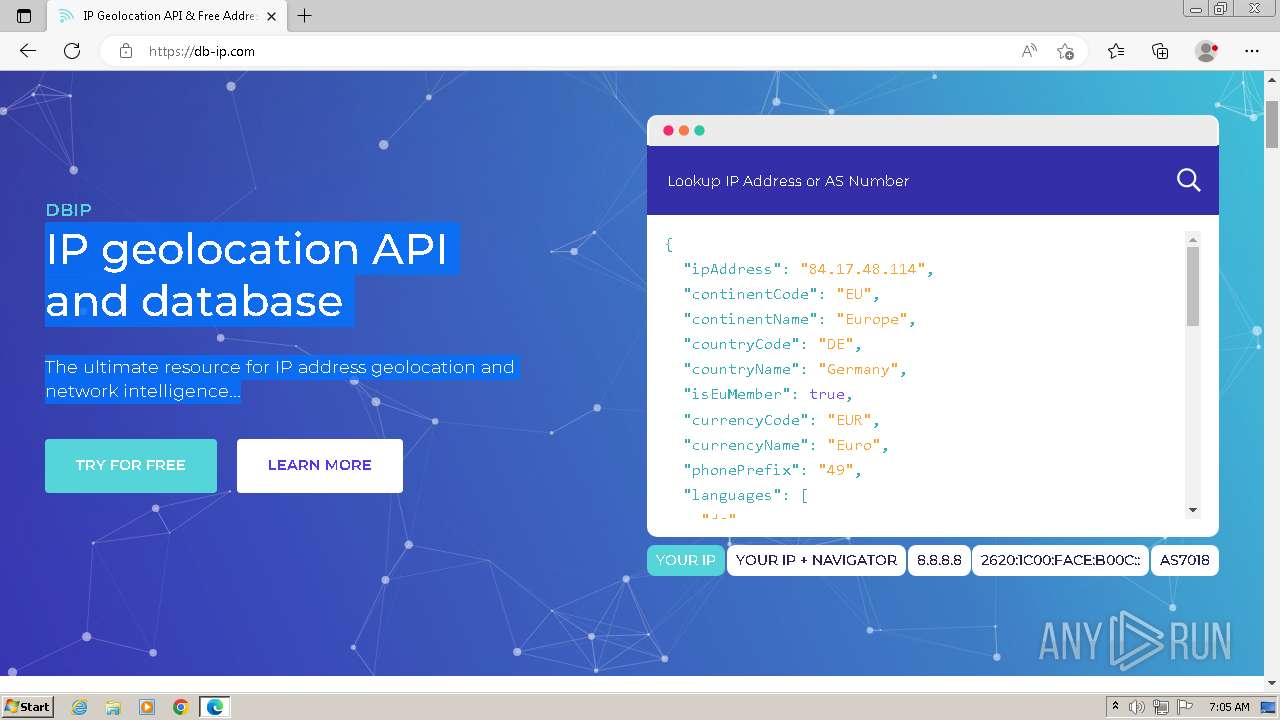Image resolution: width=1280 pixels, height=720 pixels.
Task: Click the browser back arrow
Action: (28, 51)
